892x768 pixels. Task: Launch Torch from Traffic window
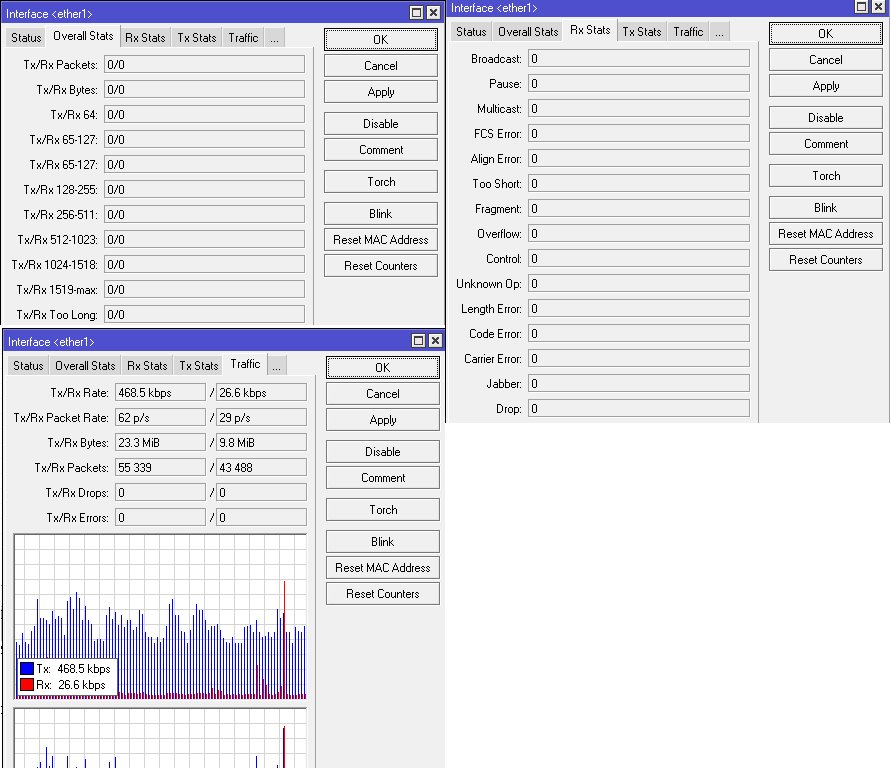tap(382, 510)
